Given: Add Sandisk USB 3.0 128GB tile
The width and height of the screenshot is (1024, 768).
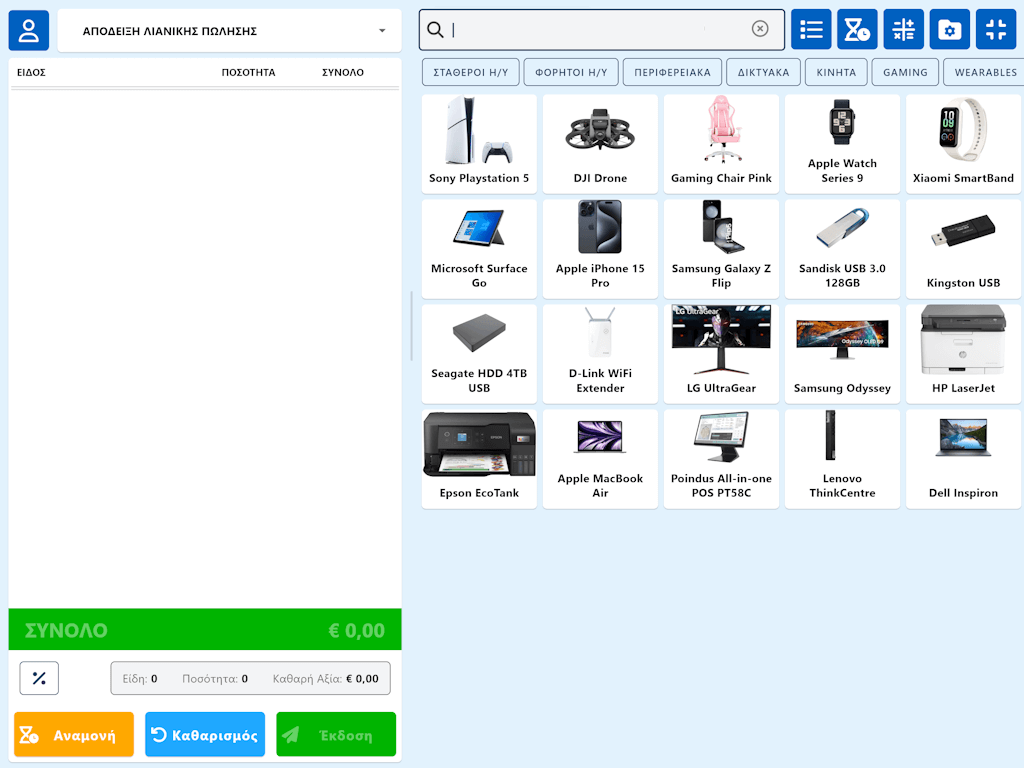Looking at the screenshot, I should (x=842, y=249).
